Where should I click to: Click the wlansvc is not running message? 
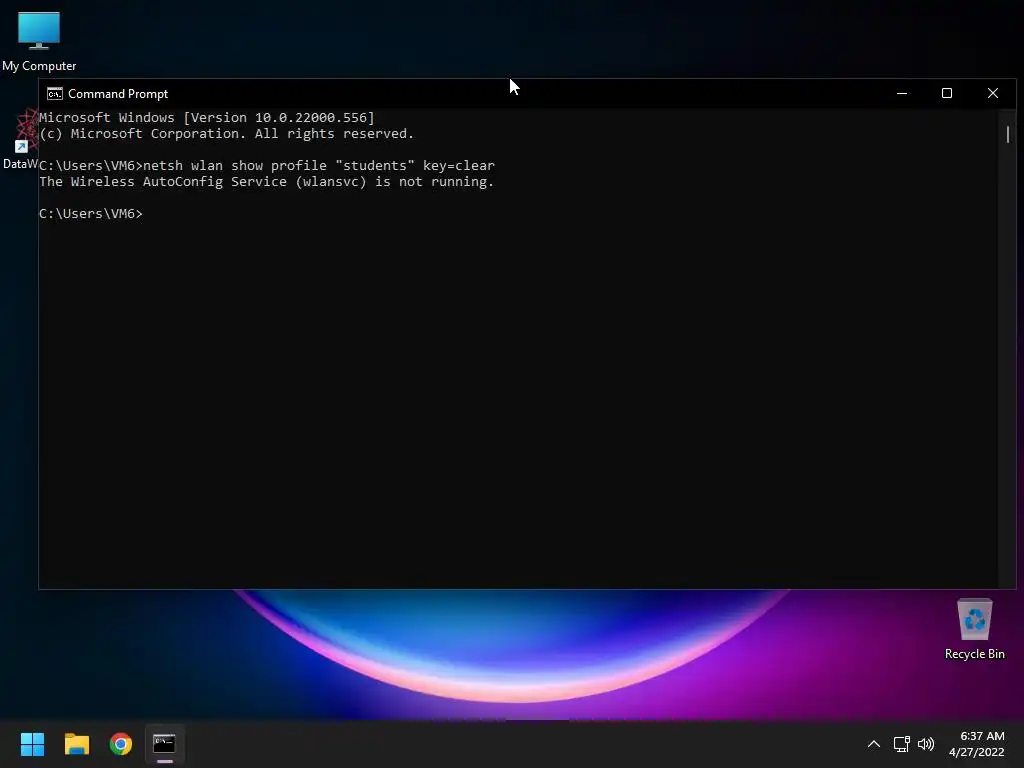266,182
